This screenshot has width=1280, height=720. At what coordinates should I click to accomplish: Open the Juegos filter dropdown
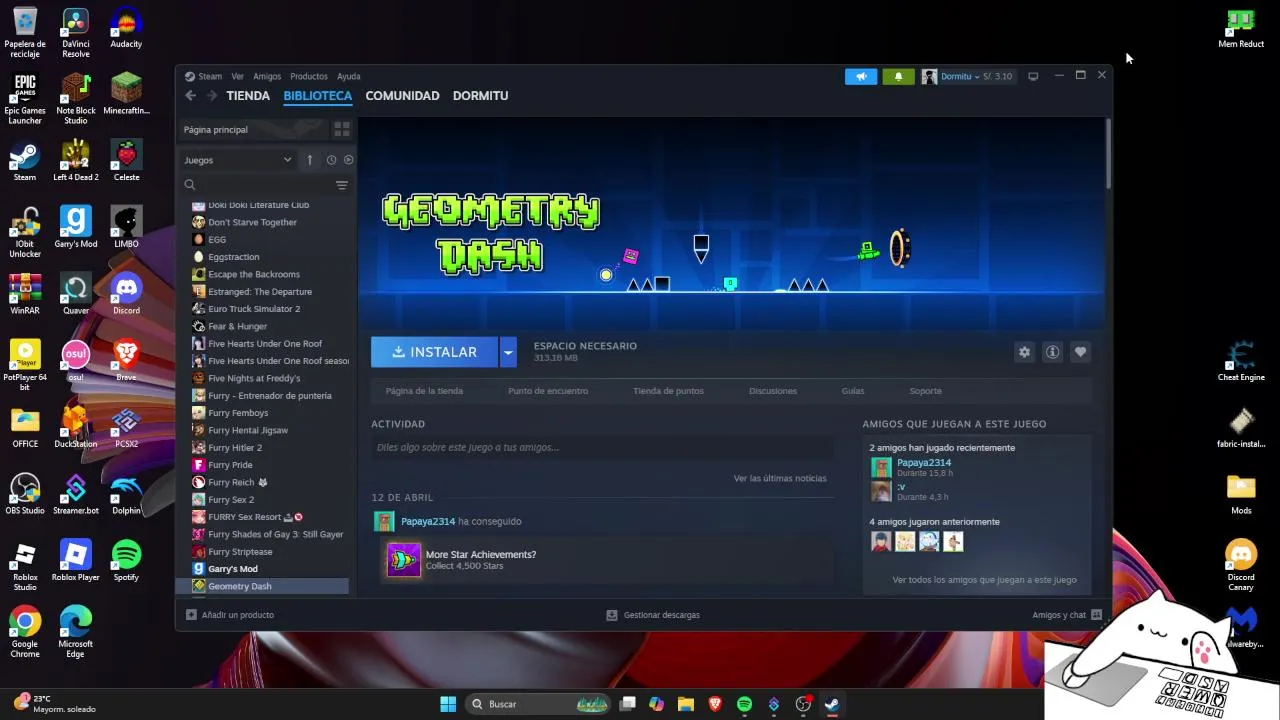(x=238, y=160)
